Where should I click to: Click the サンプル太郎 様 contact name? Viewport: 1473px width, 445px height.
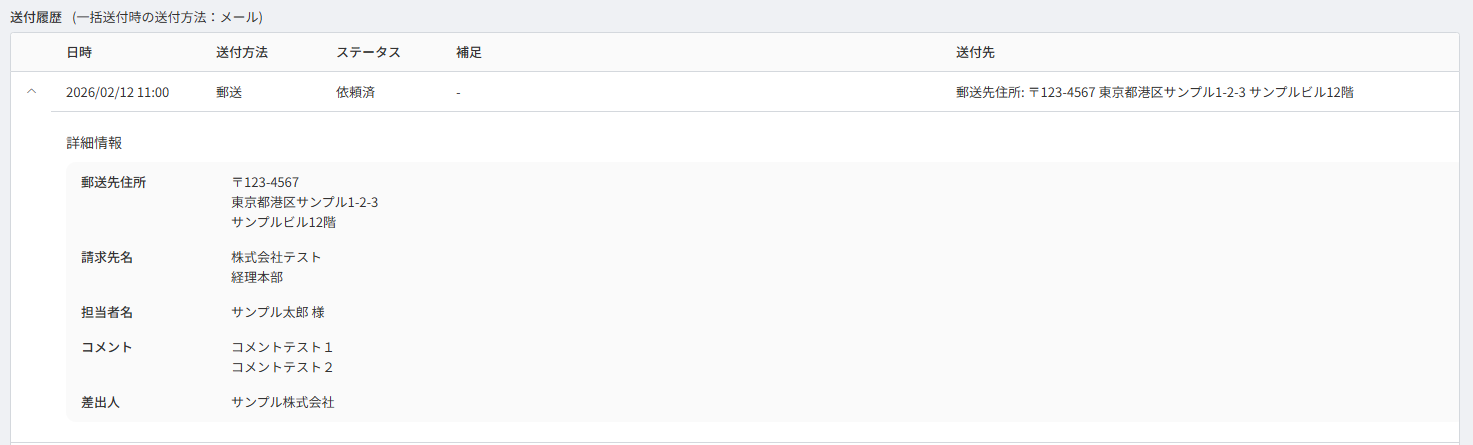277,312
